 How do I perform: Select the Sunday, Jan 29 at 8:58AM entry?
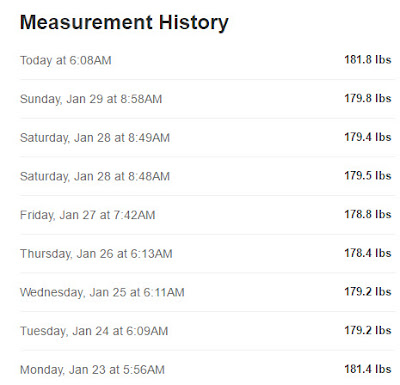tap(207, 99)
